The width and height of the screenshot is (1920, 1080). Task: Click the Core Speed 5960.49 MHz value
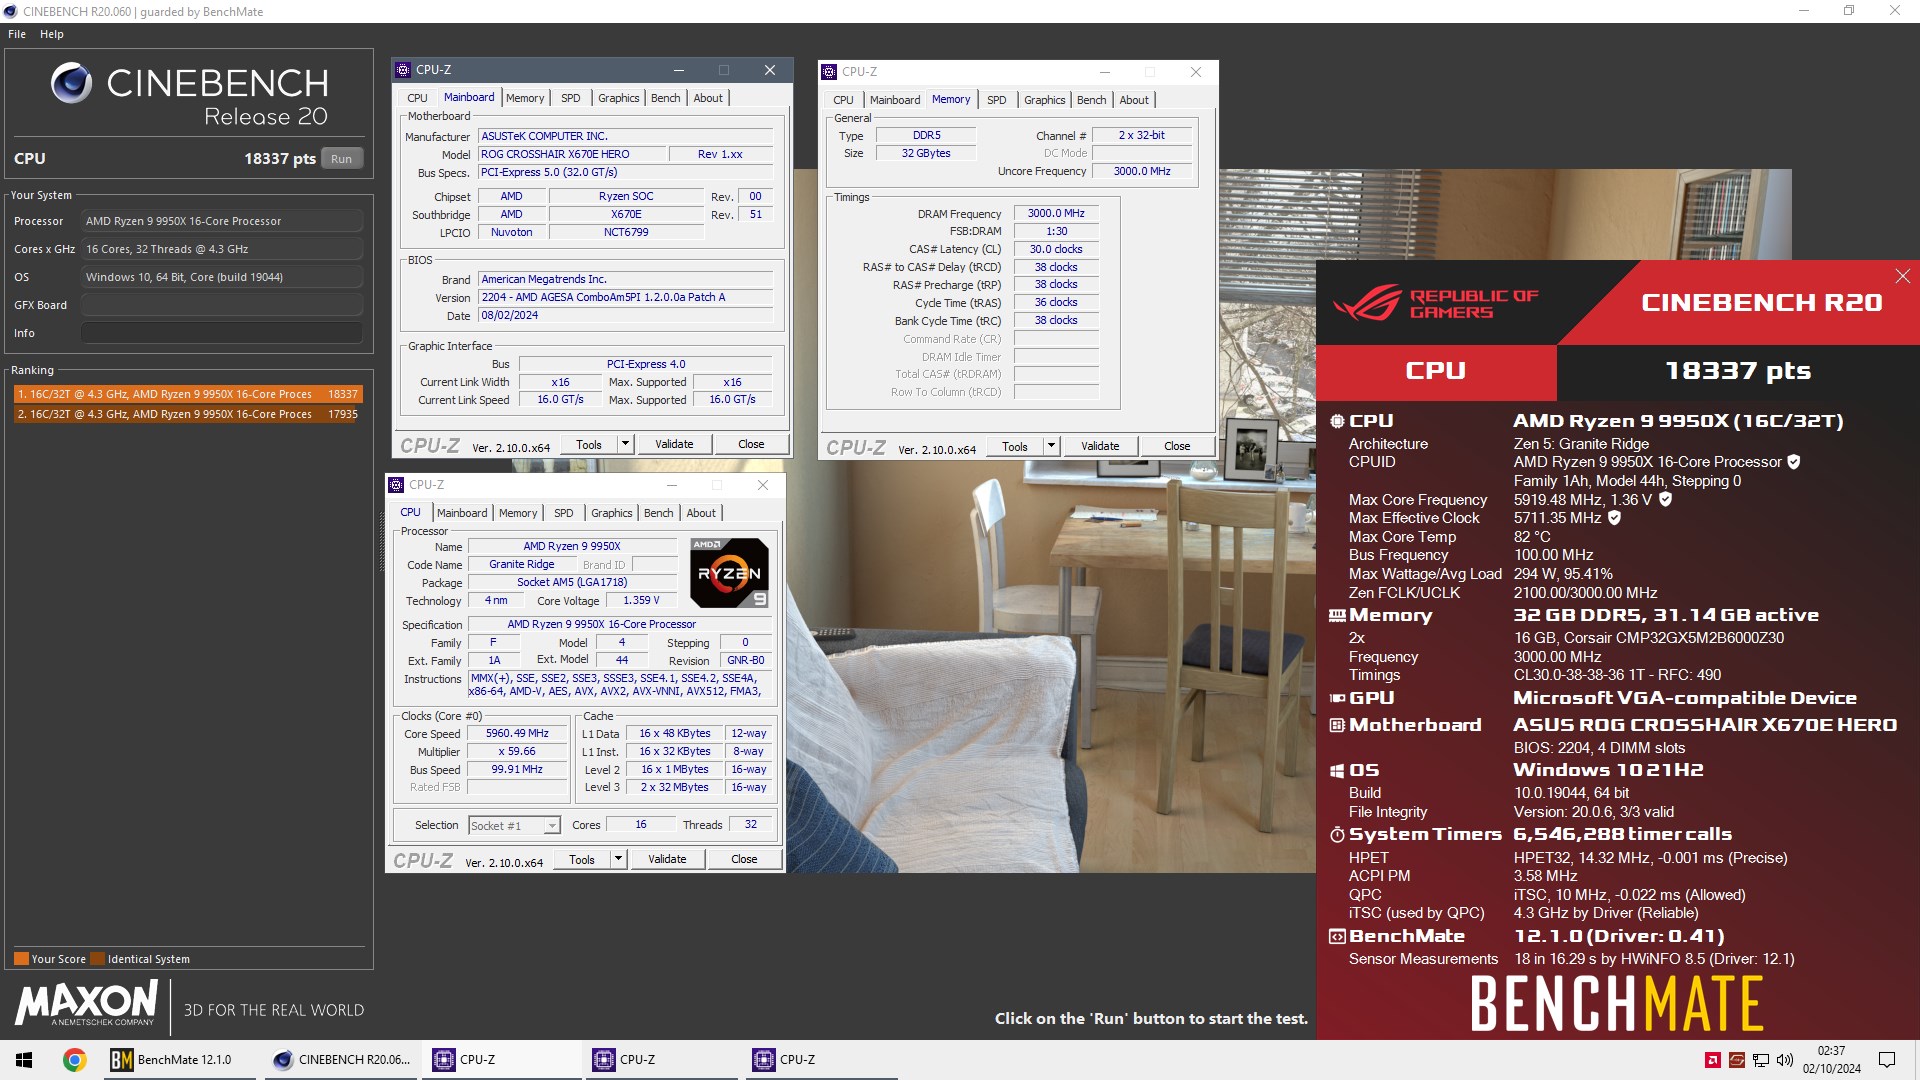coord(517,733)
